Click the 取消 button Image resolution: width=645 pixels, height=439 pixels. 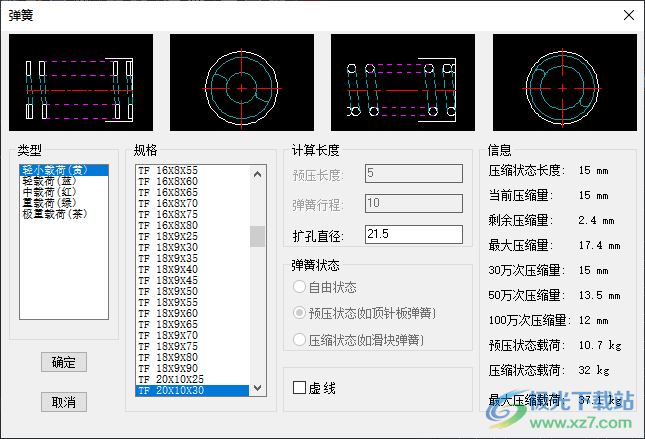click(x=64, y=402)
